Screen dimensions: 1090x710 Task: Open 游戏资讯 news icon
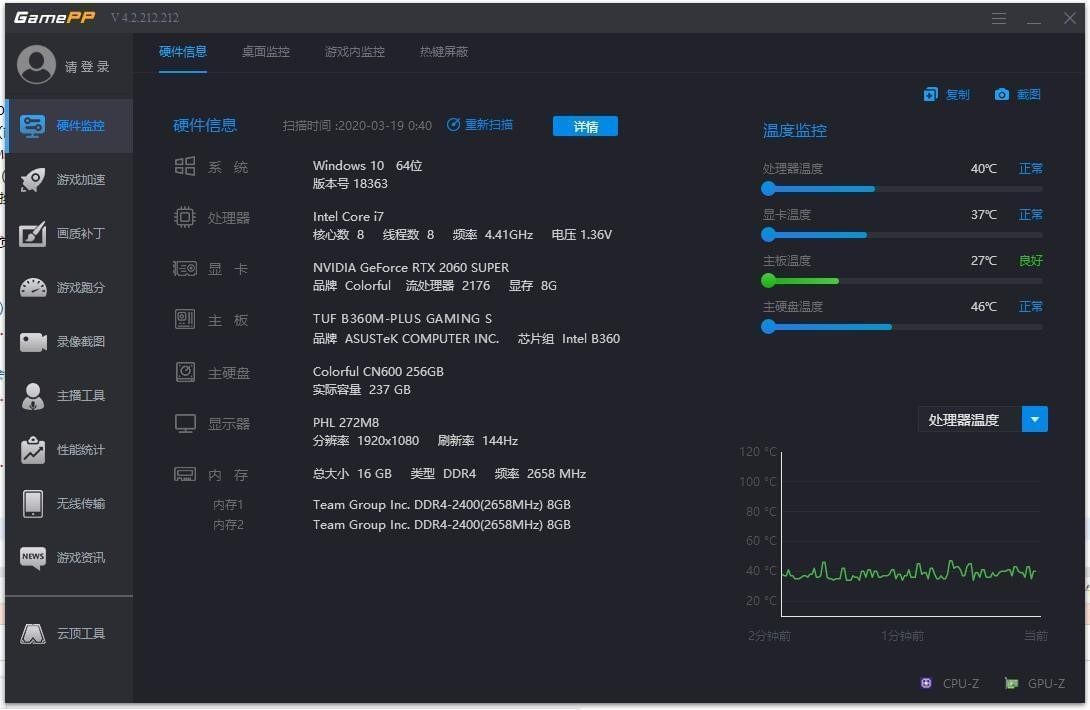coord(33,557)
